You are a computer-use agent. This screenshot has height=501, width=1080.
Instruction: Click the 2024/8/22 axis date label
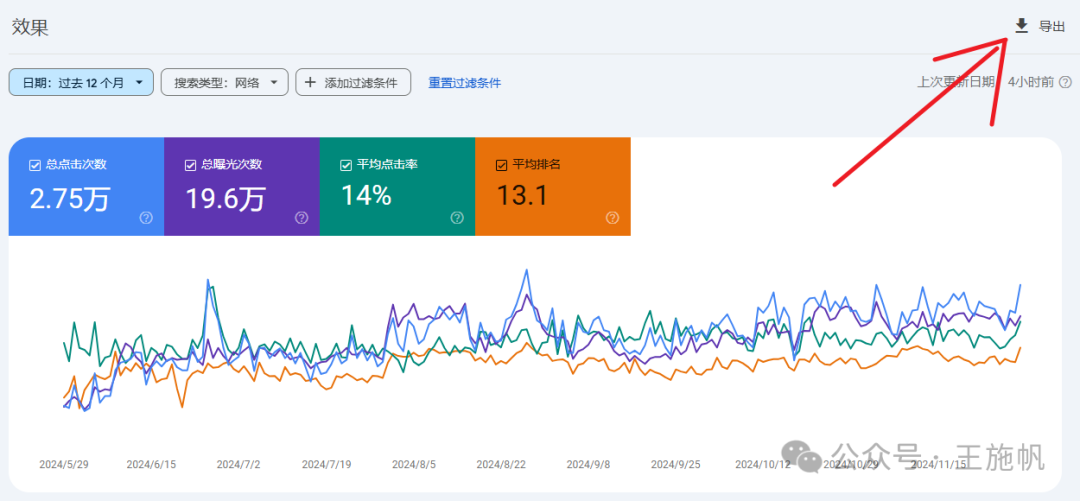[x=501, y=464]
